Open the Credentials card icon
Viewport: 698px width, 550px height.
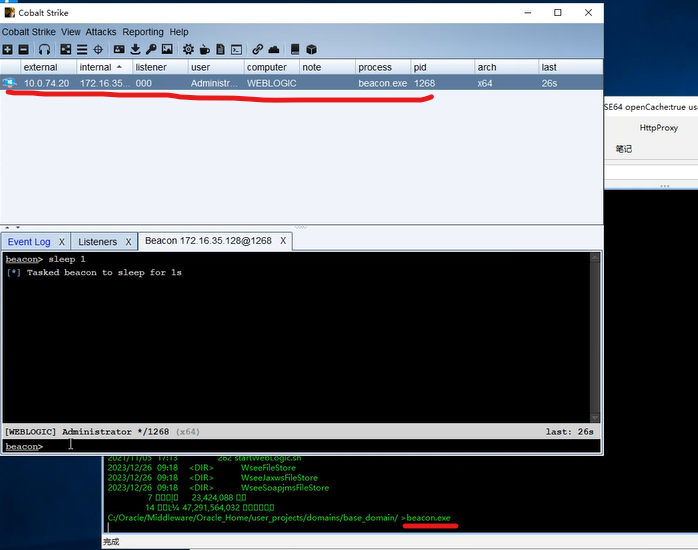pos(119,49)
